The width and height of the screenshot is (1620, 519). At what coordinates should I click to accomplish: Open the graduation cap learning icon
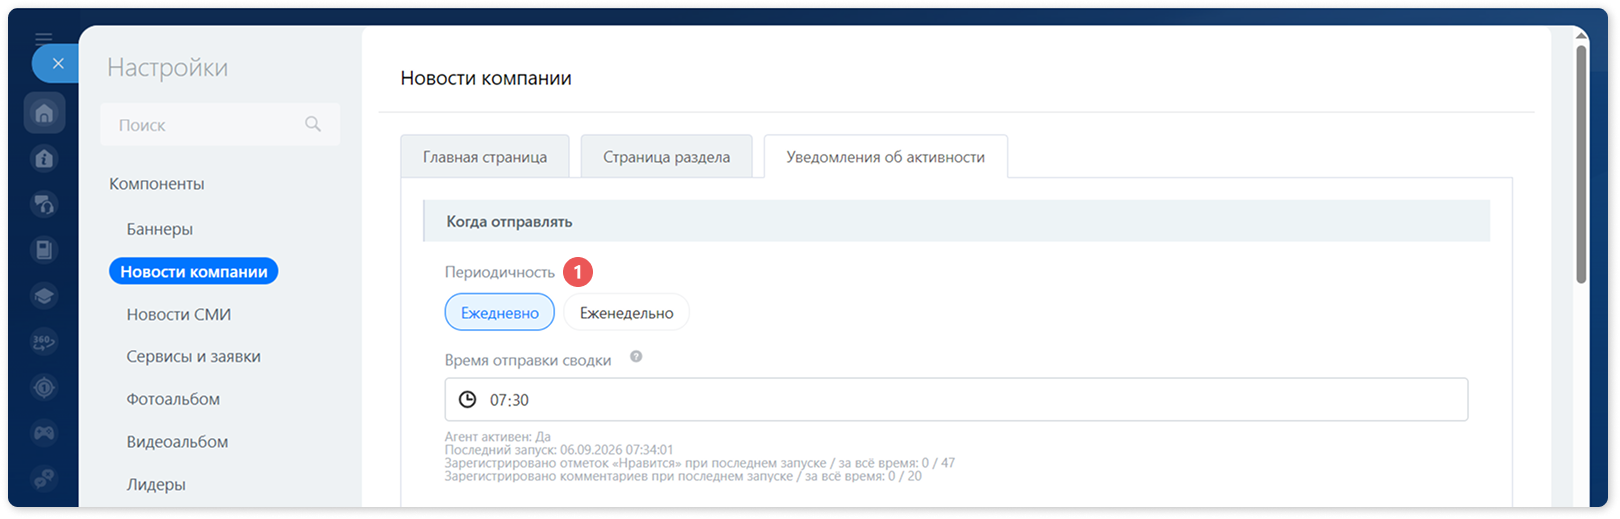[44, 296]
